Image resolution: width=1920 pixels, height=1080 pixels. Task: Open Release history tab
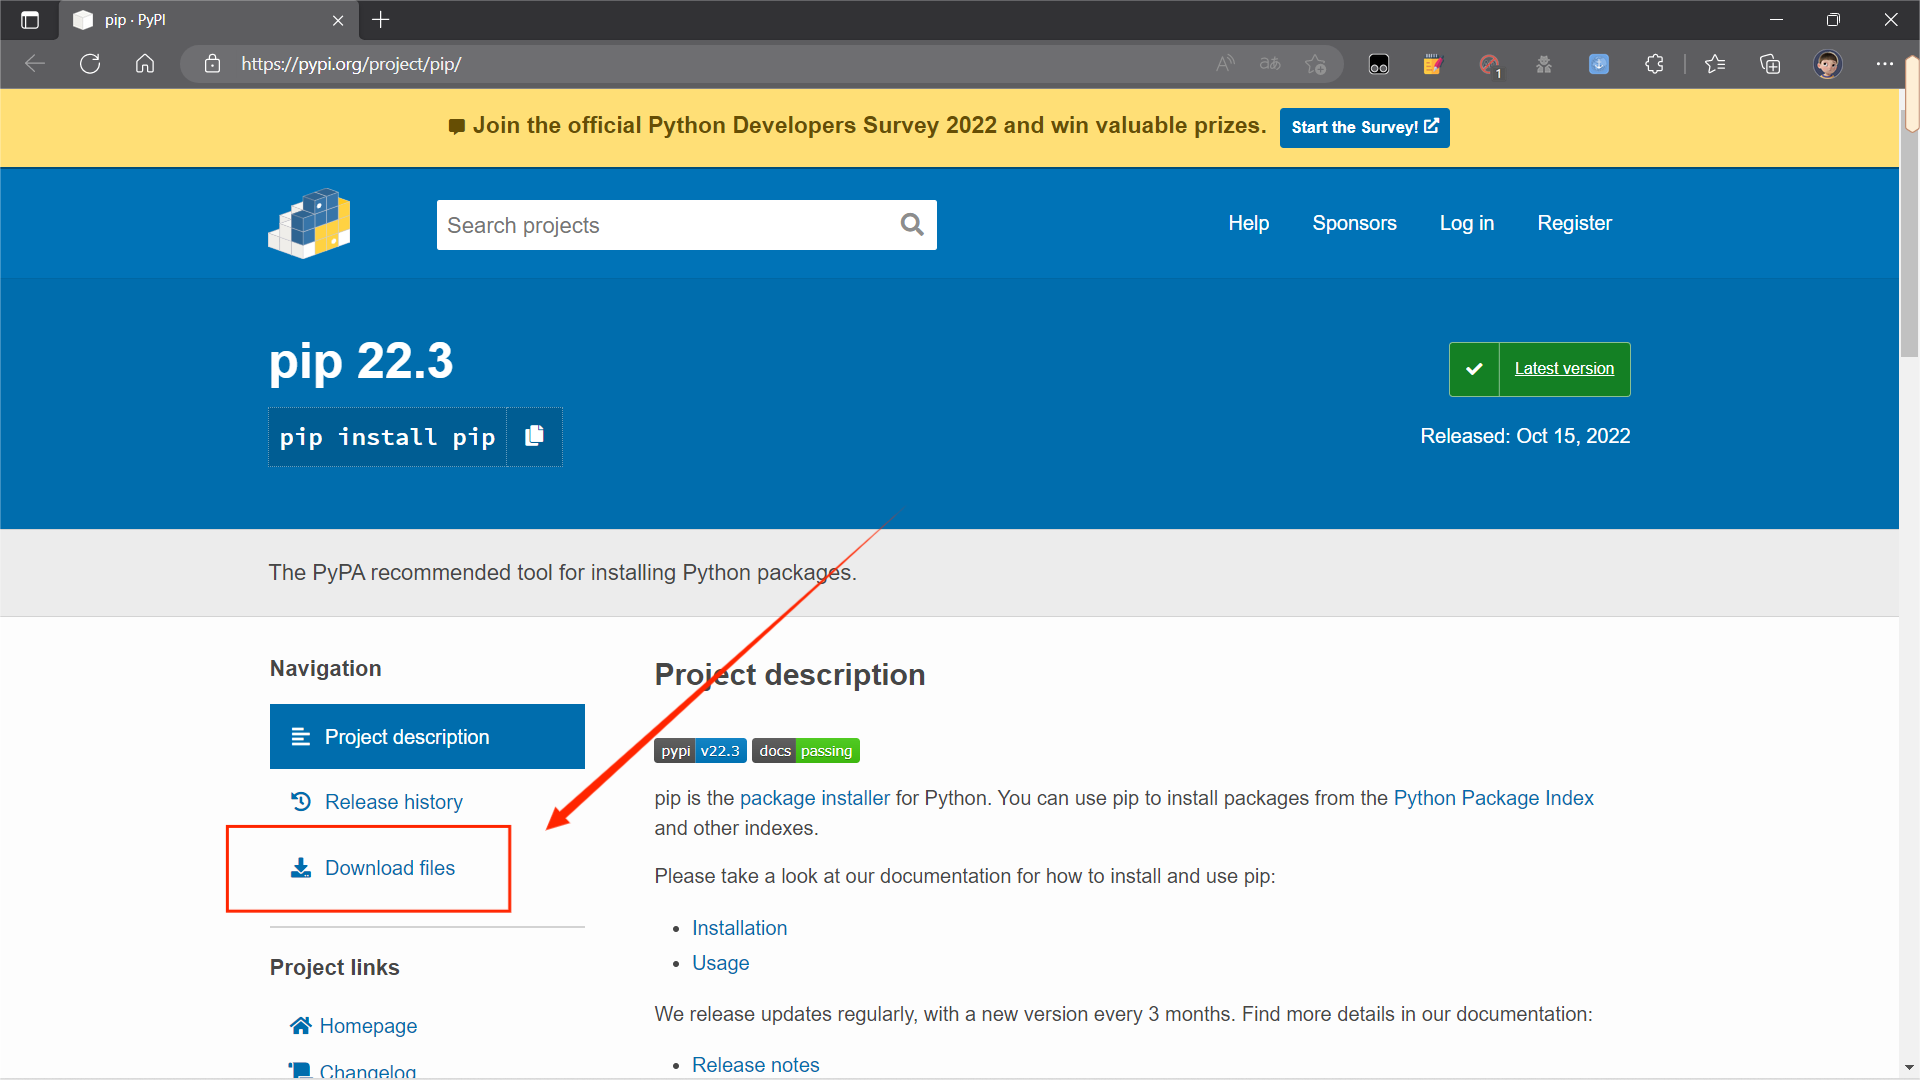(377, 802)
